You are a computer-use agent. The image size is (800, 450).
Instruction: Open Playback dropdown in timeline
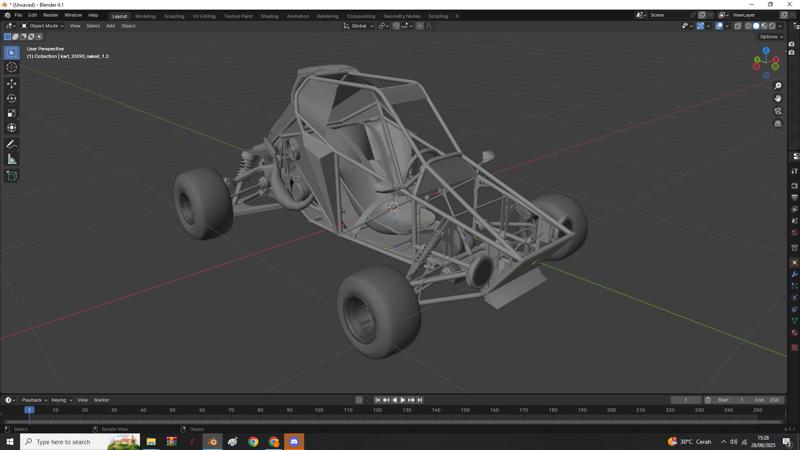(x=34, y=400)
